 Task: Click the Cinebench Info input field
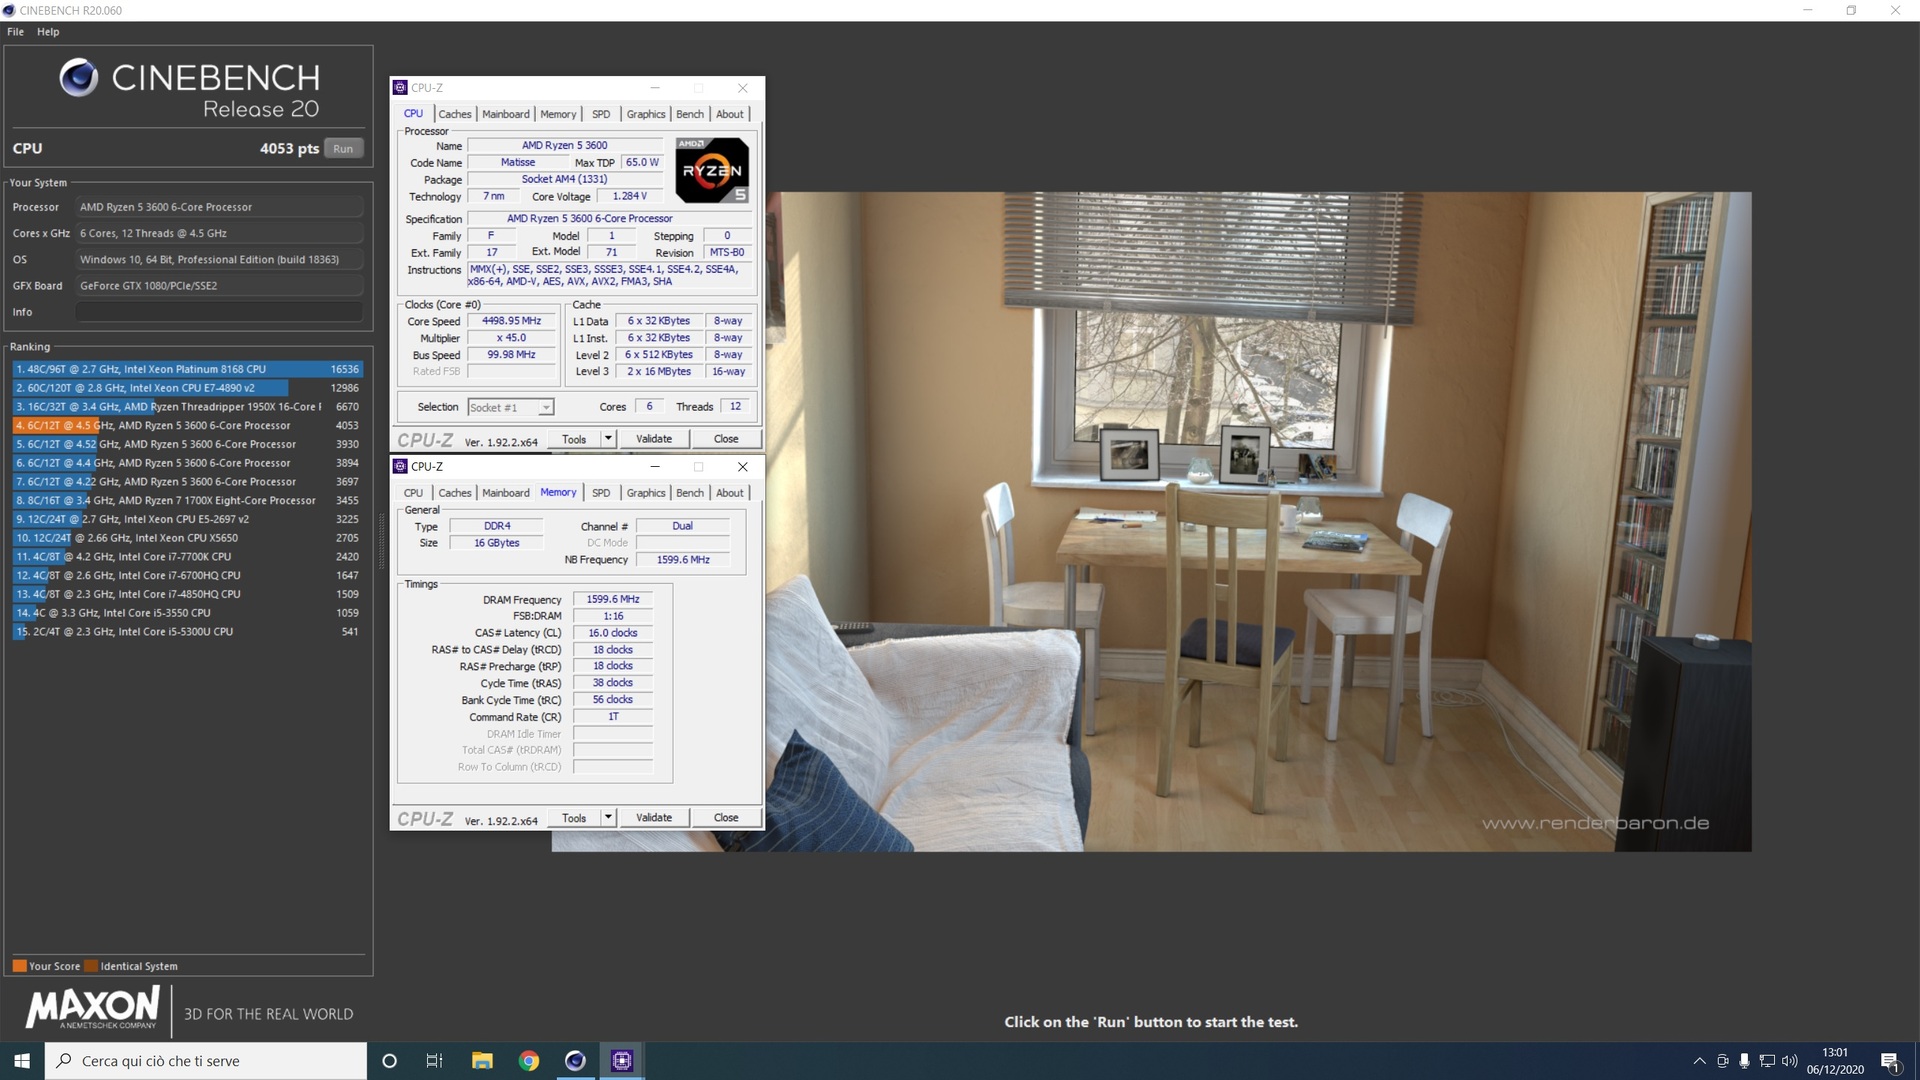219,312
